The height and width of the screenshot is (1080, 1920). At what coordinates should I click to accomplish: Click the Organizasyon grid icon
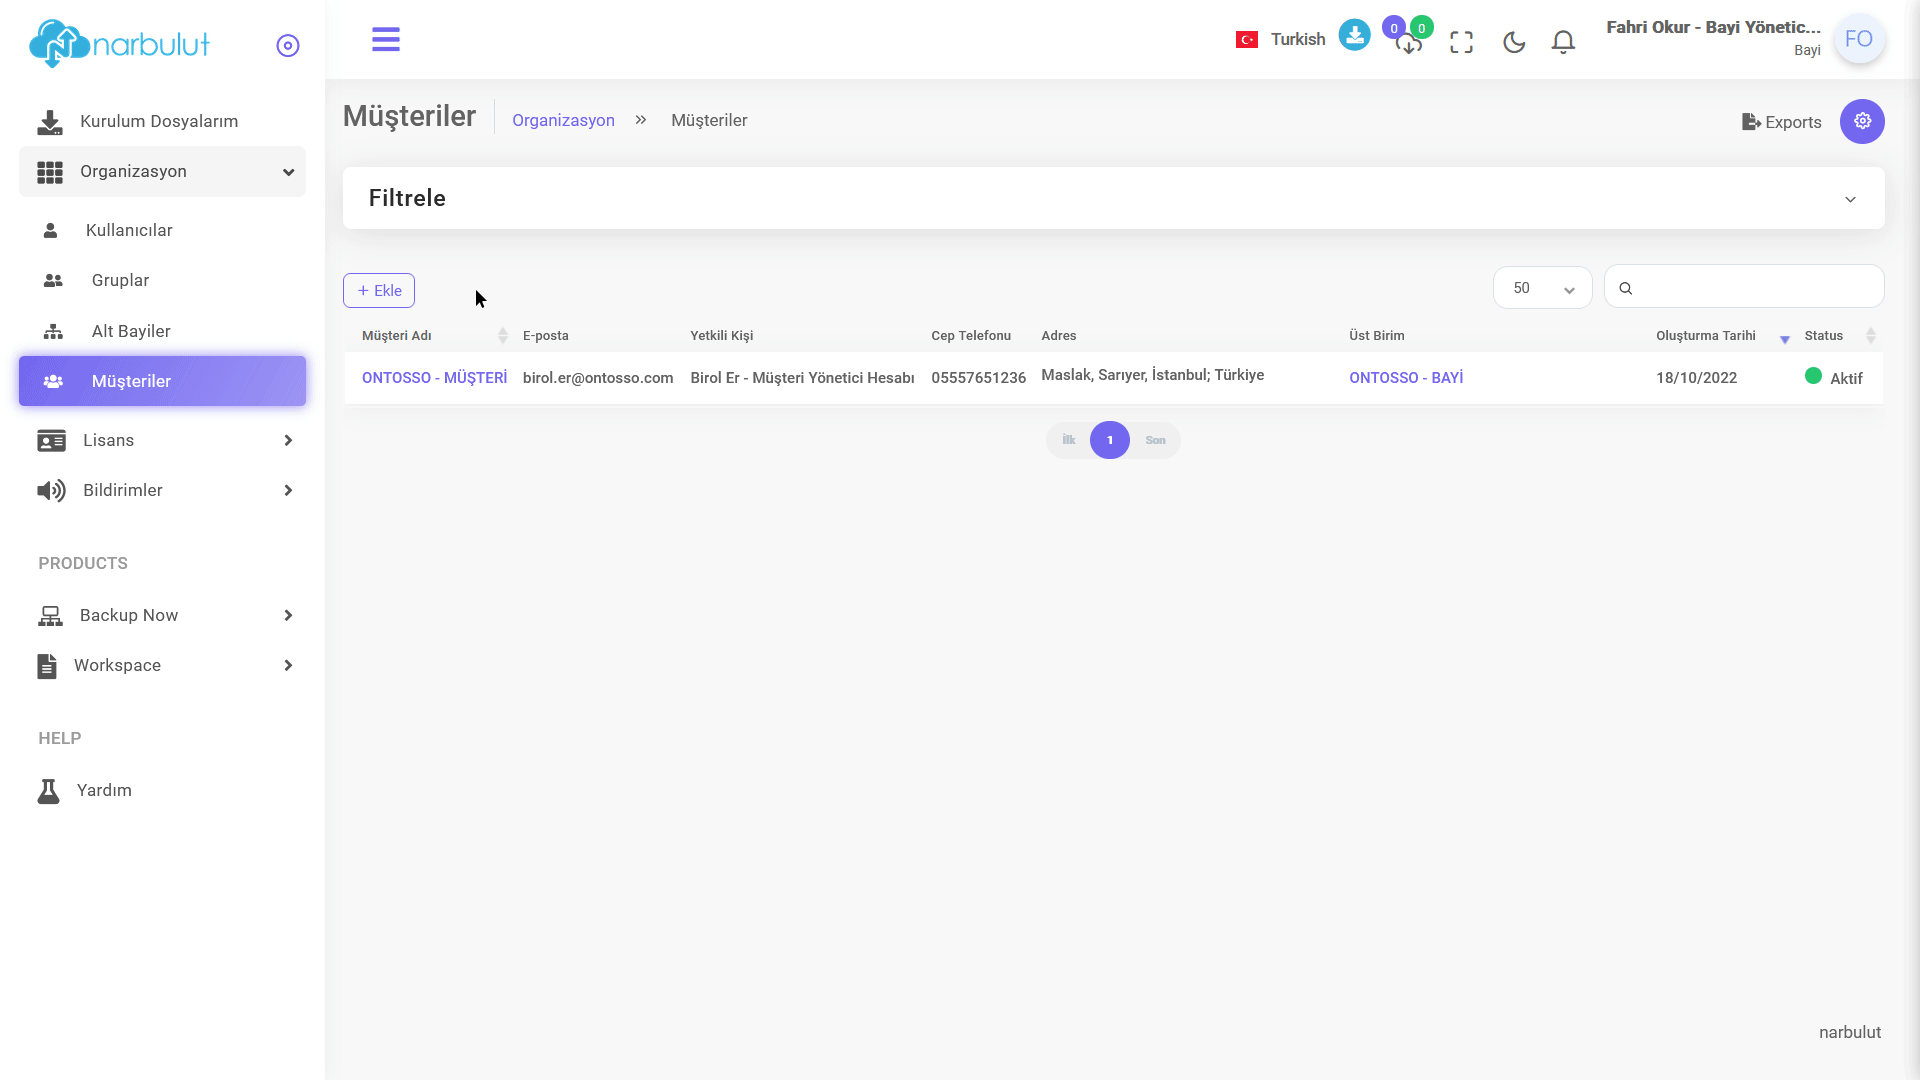coord(50,172)
